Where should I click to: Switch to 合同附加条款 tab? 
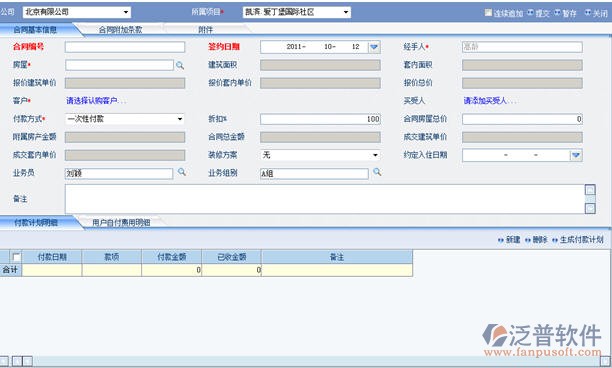(x=120, y=30)
